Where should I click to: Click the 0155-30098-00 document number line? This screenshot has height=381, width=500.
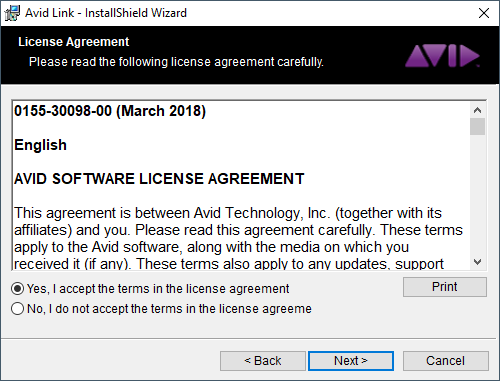(110, 111)
